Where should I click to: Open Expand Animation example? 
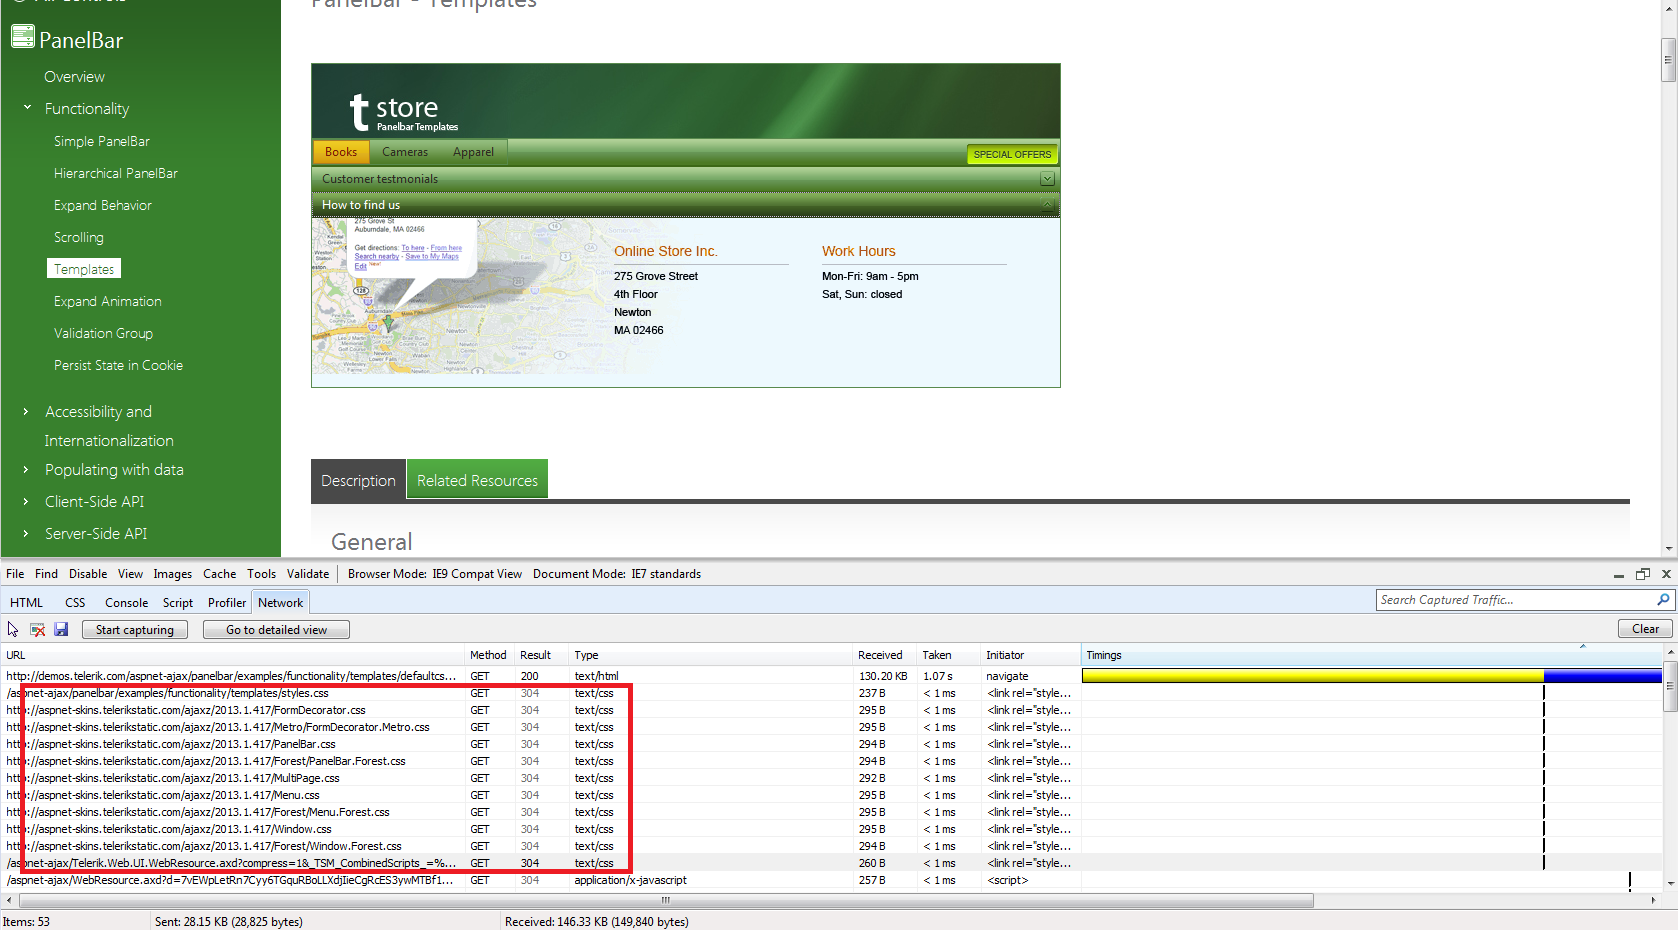[x=108, y=301]
